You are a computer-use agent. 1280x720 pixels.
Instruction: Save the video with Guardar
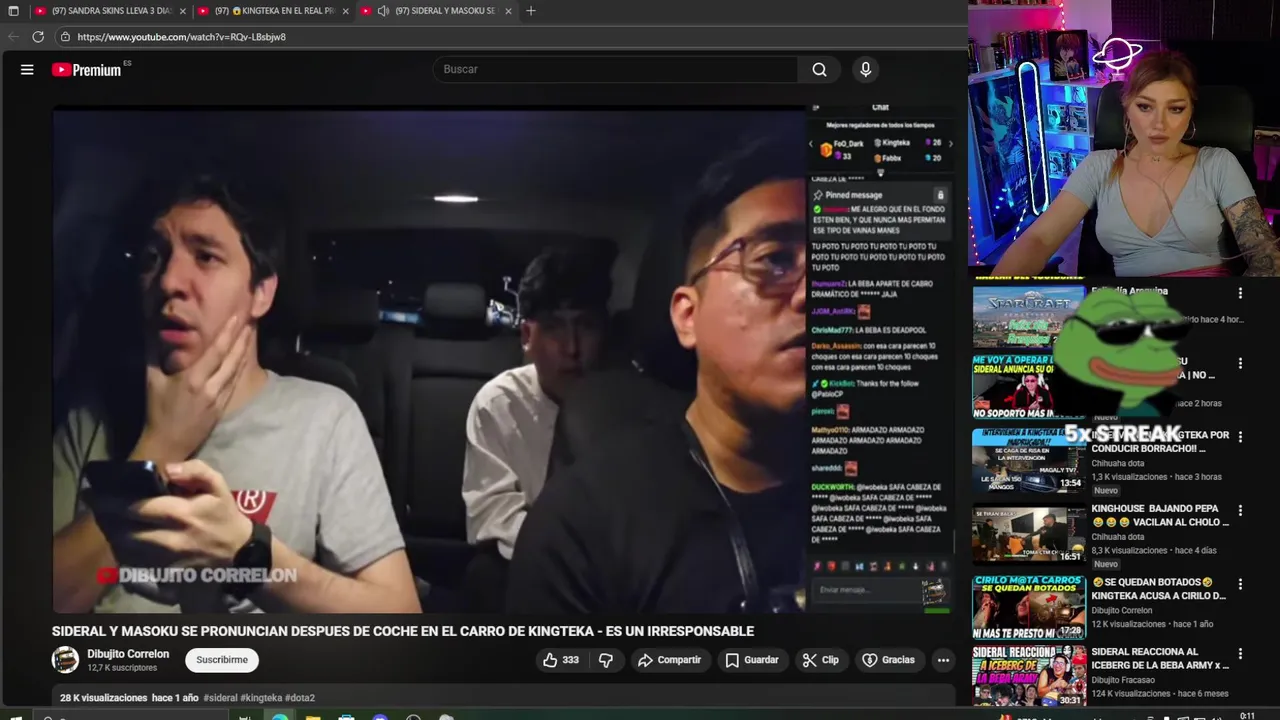(752, 660)
